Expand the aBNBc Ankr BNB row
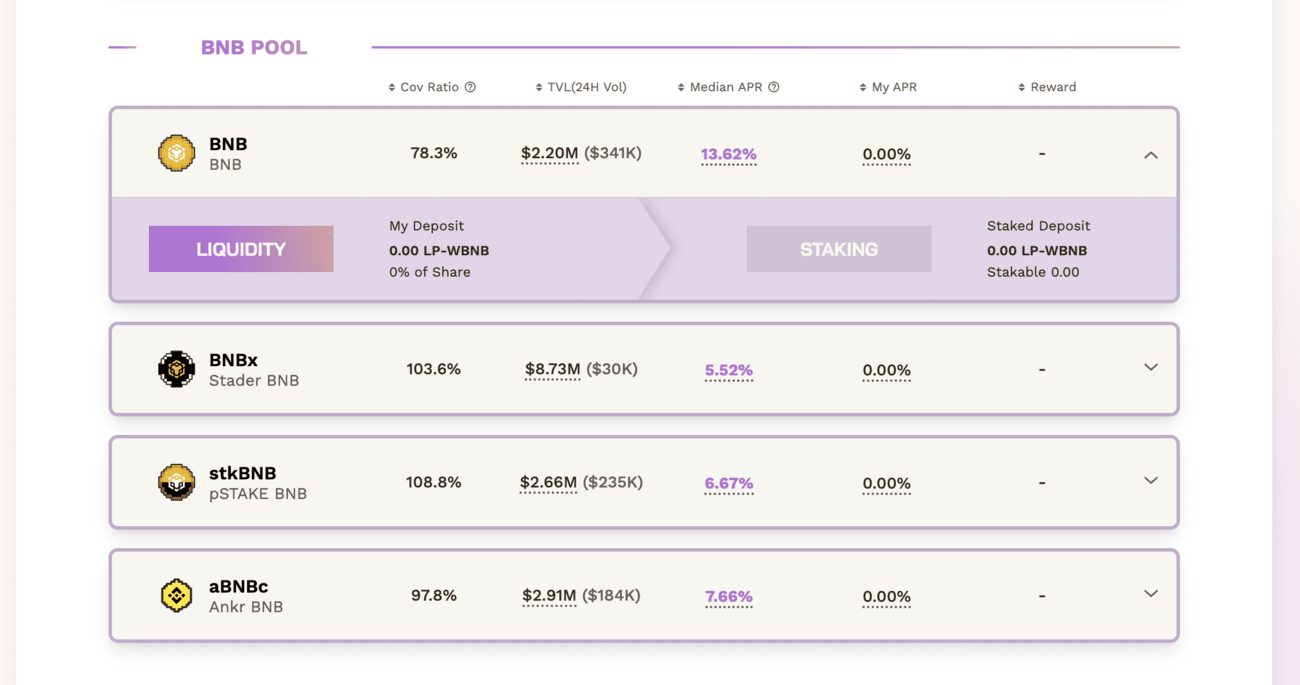 [1151, 594]
